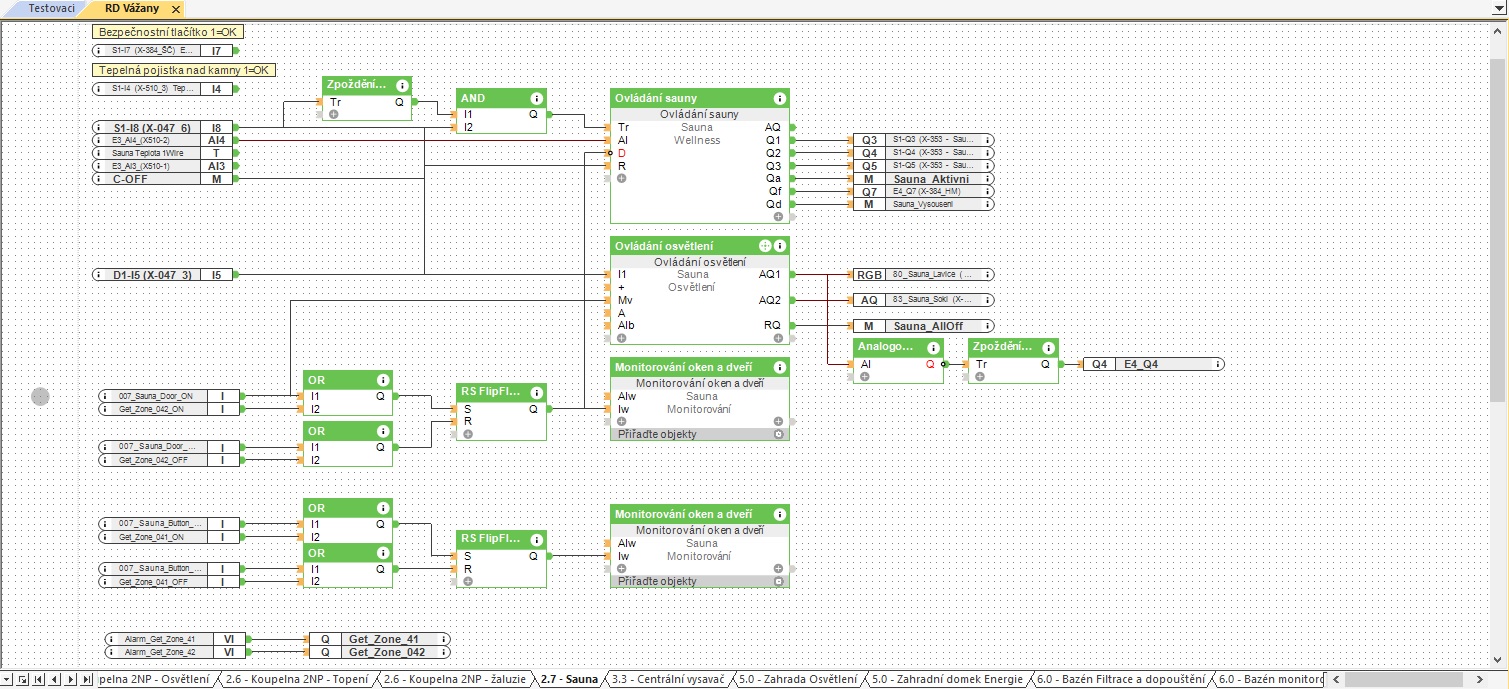Select the Get_Zone_41 output
1509x689 pixels.
pos(379,639)
